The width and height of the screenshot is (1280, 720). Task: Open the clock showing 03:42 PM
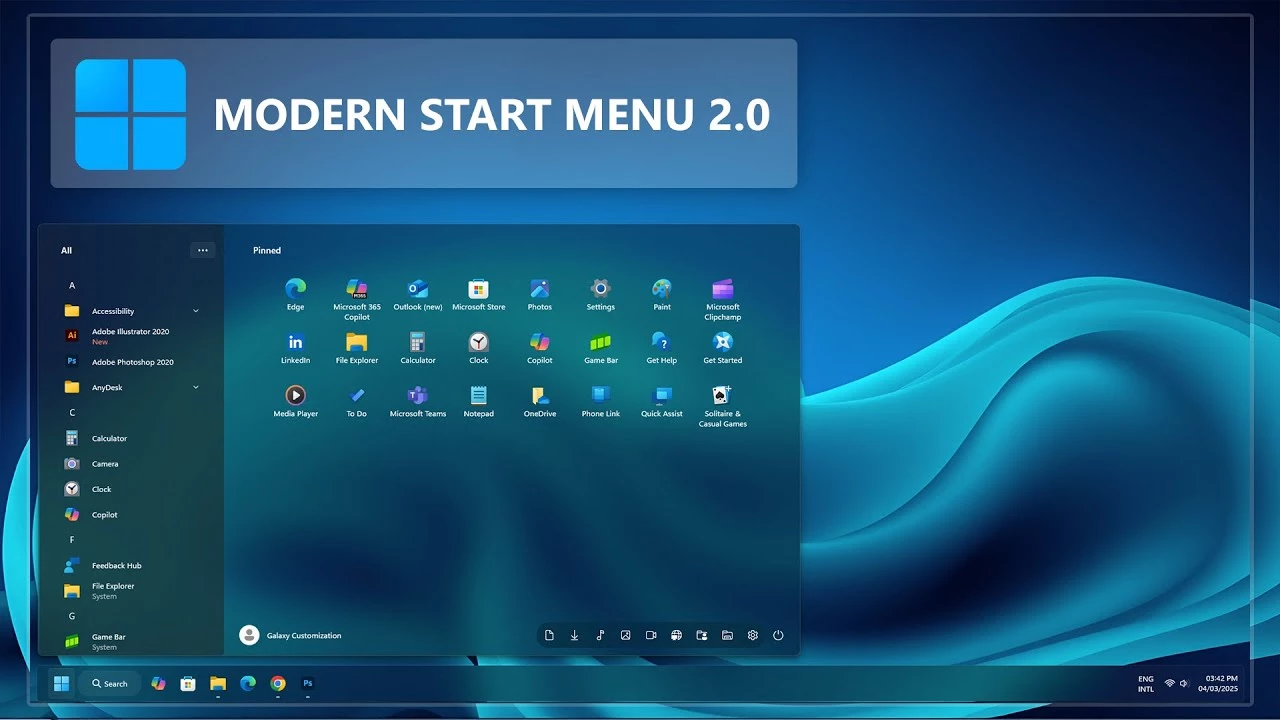pyautogui.click(x=1219, y=684)
